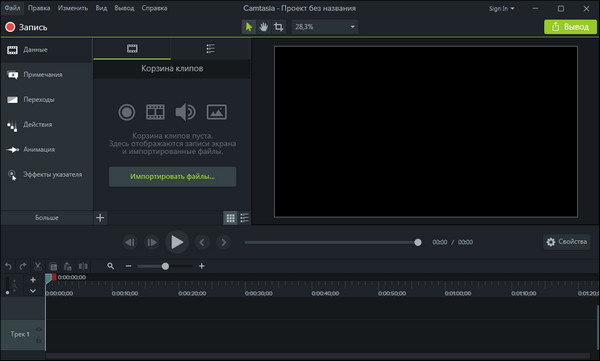This screenshot has width=600, height=361.
Task: Click Импортировать файлы button
Action: [173, 176]
